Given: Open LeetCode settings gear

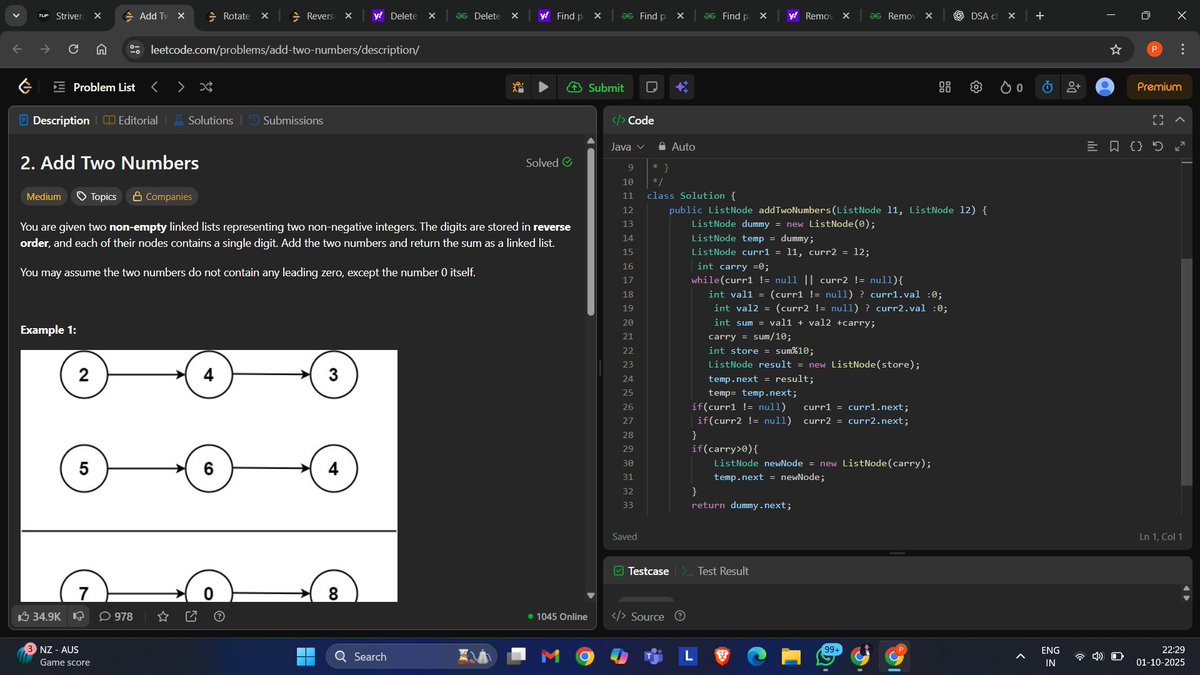Looking at the screenshot, I should pyautogui.click(x=976, y=87).
